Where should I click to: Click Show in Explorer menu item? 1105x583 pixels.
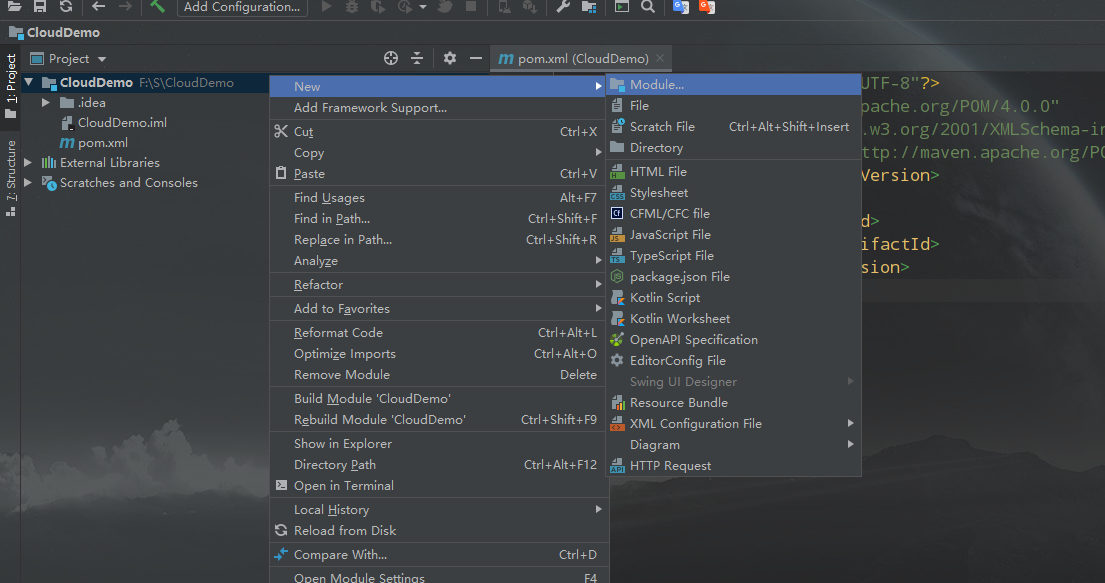438,444
